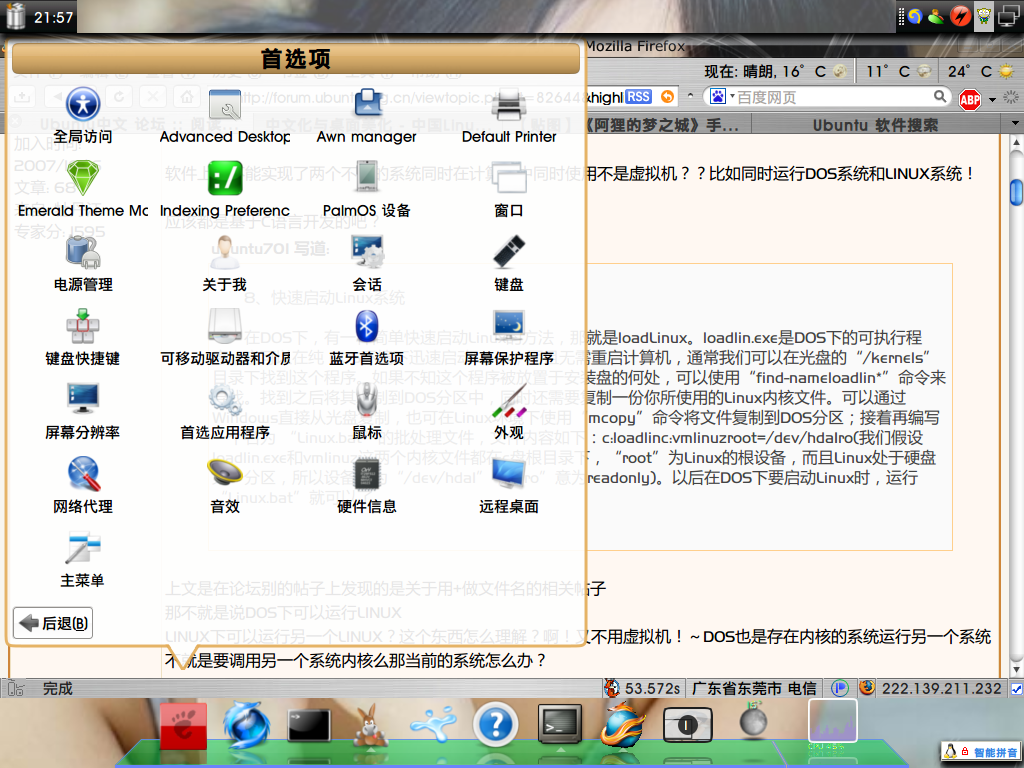The height and width of the screenshot is (768, 1024).
Task: Open the Firefox globe icon in dock
Action: 623,724
